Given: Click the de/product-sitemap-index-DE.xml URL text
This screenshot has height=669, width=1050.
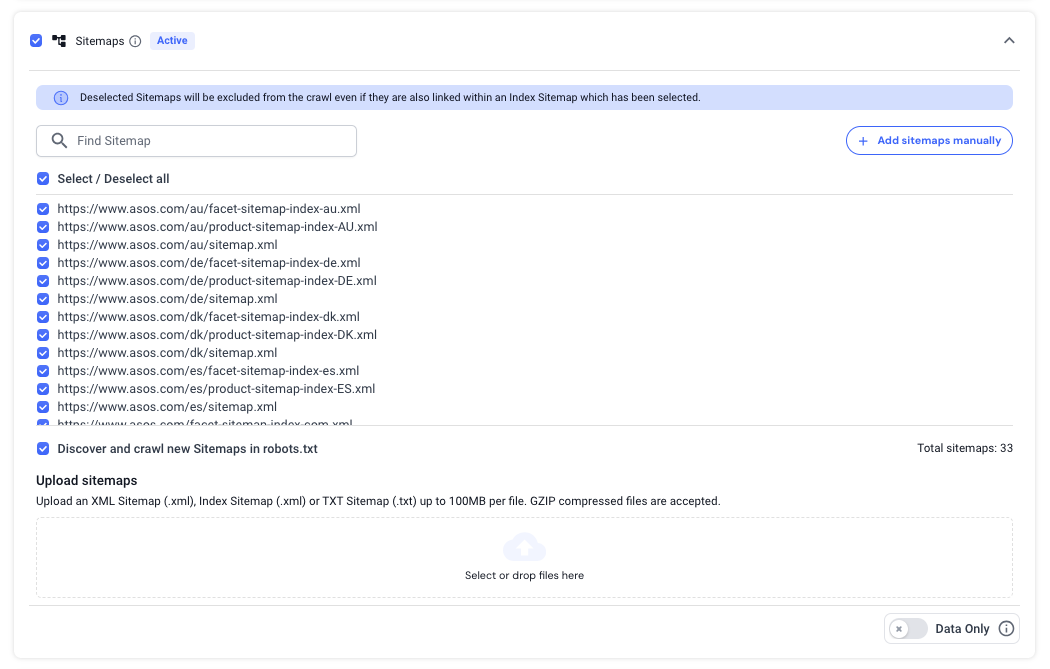Looking at the screenshot, I should [217, 281].
